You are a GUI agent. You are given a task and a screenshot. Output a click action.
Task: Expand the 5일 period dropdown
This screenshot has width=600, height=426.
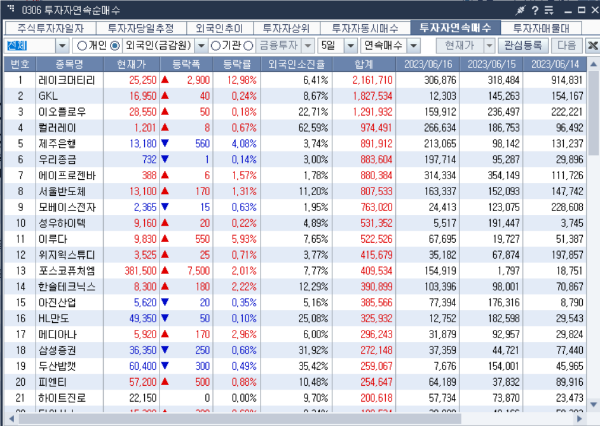[351, 46]
